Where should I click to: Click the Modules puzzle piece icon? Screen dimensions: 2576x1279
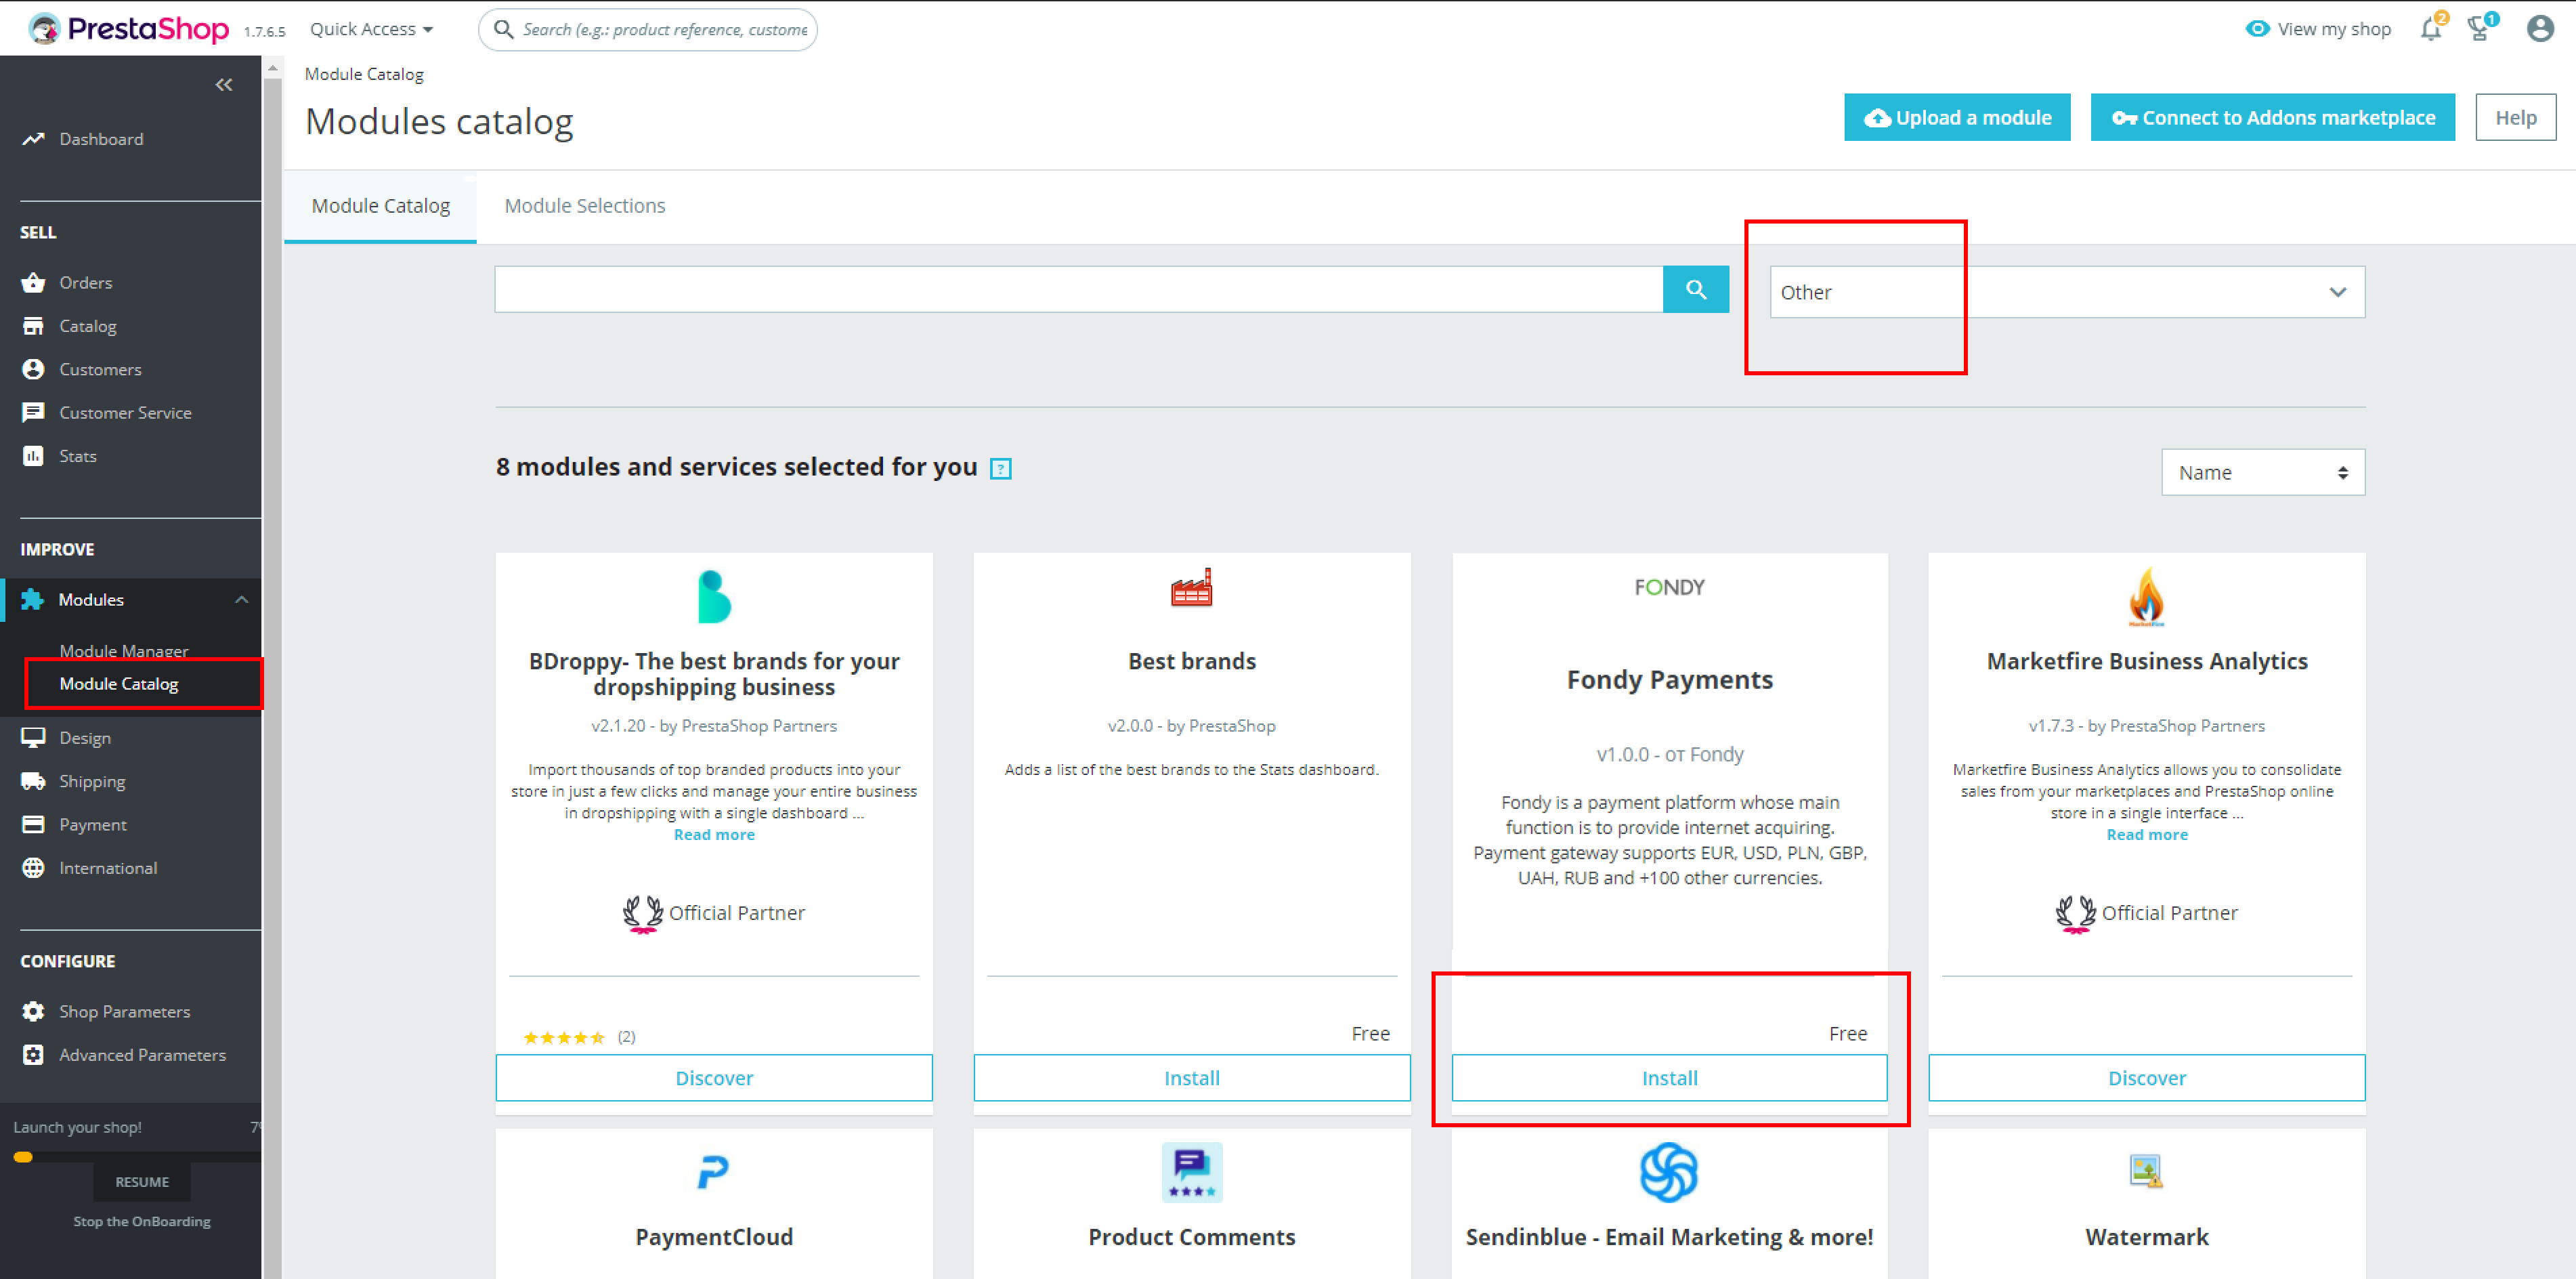point(33,599)
